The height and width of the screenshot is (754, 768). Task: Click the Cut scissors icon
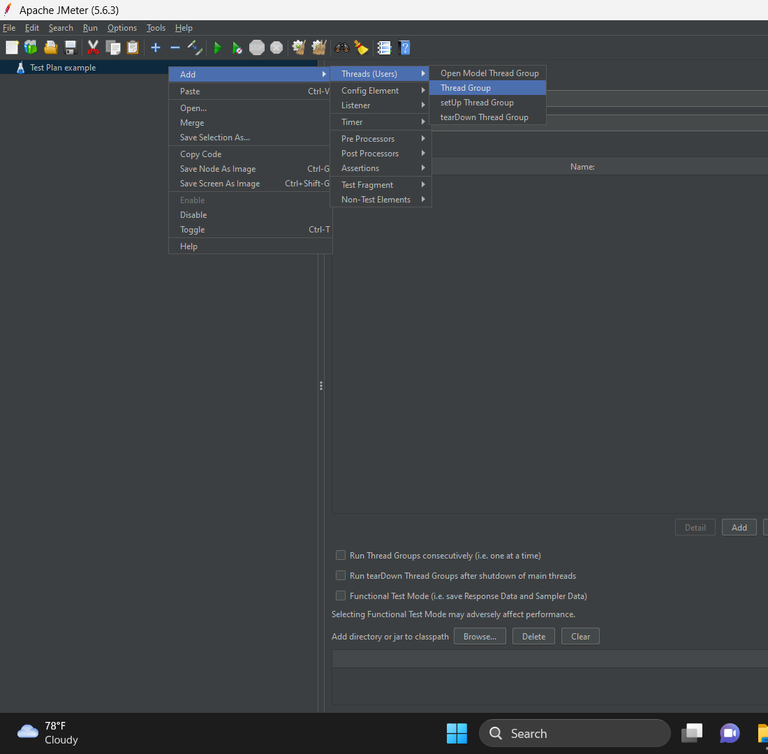(93, 48)
